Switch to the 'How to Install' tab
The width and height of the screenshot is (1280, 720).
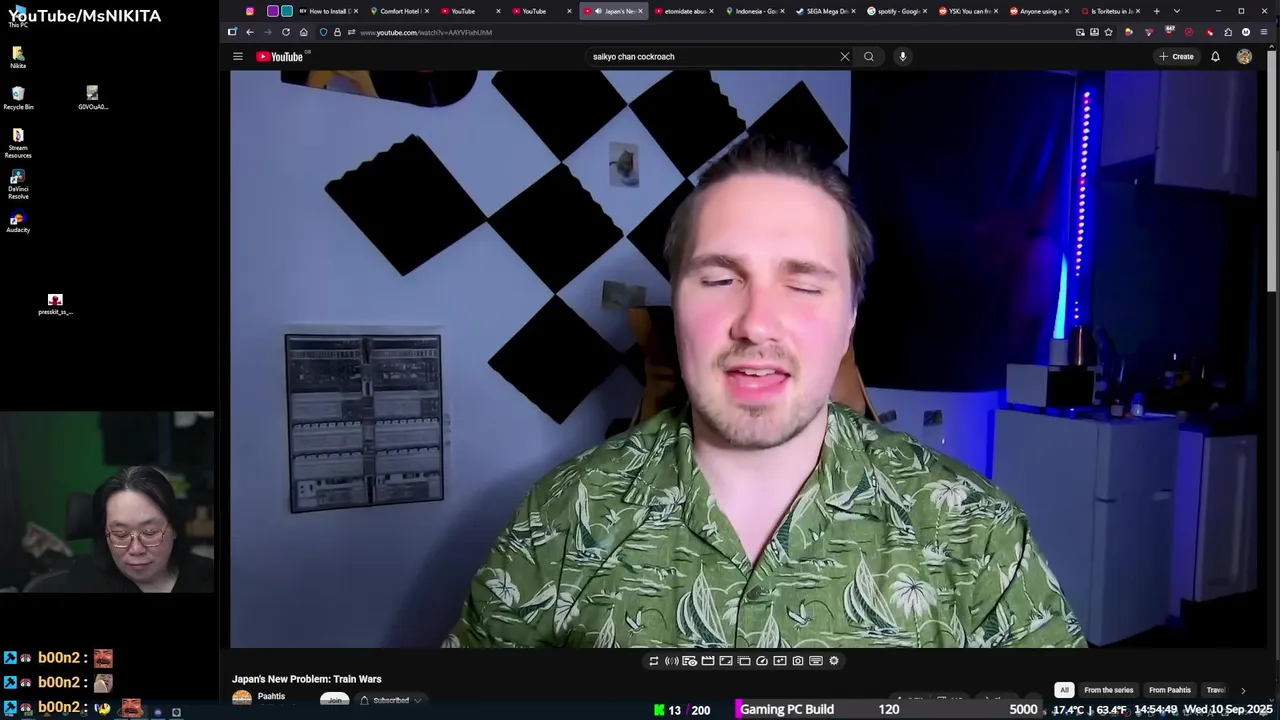(329, 11)
